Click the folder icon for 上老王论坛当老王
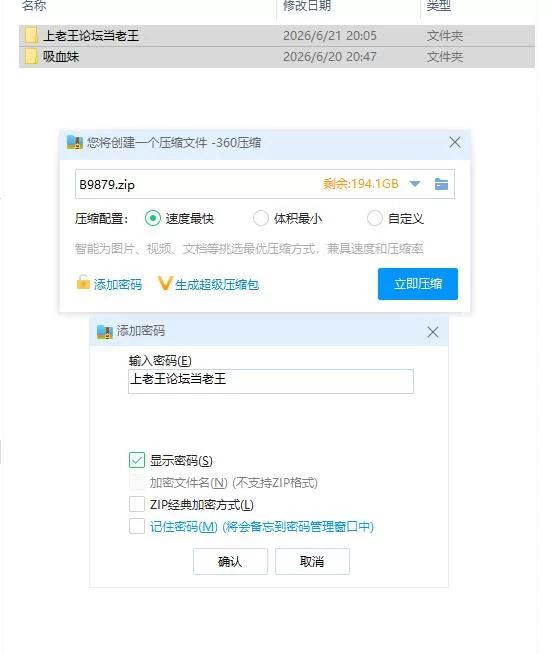The height and width of the screenshot is (654, 552). point(31,35)
